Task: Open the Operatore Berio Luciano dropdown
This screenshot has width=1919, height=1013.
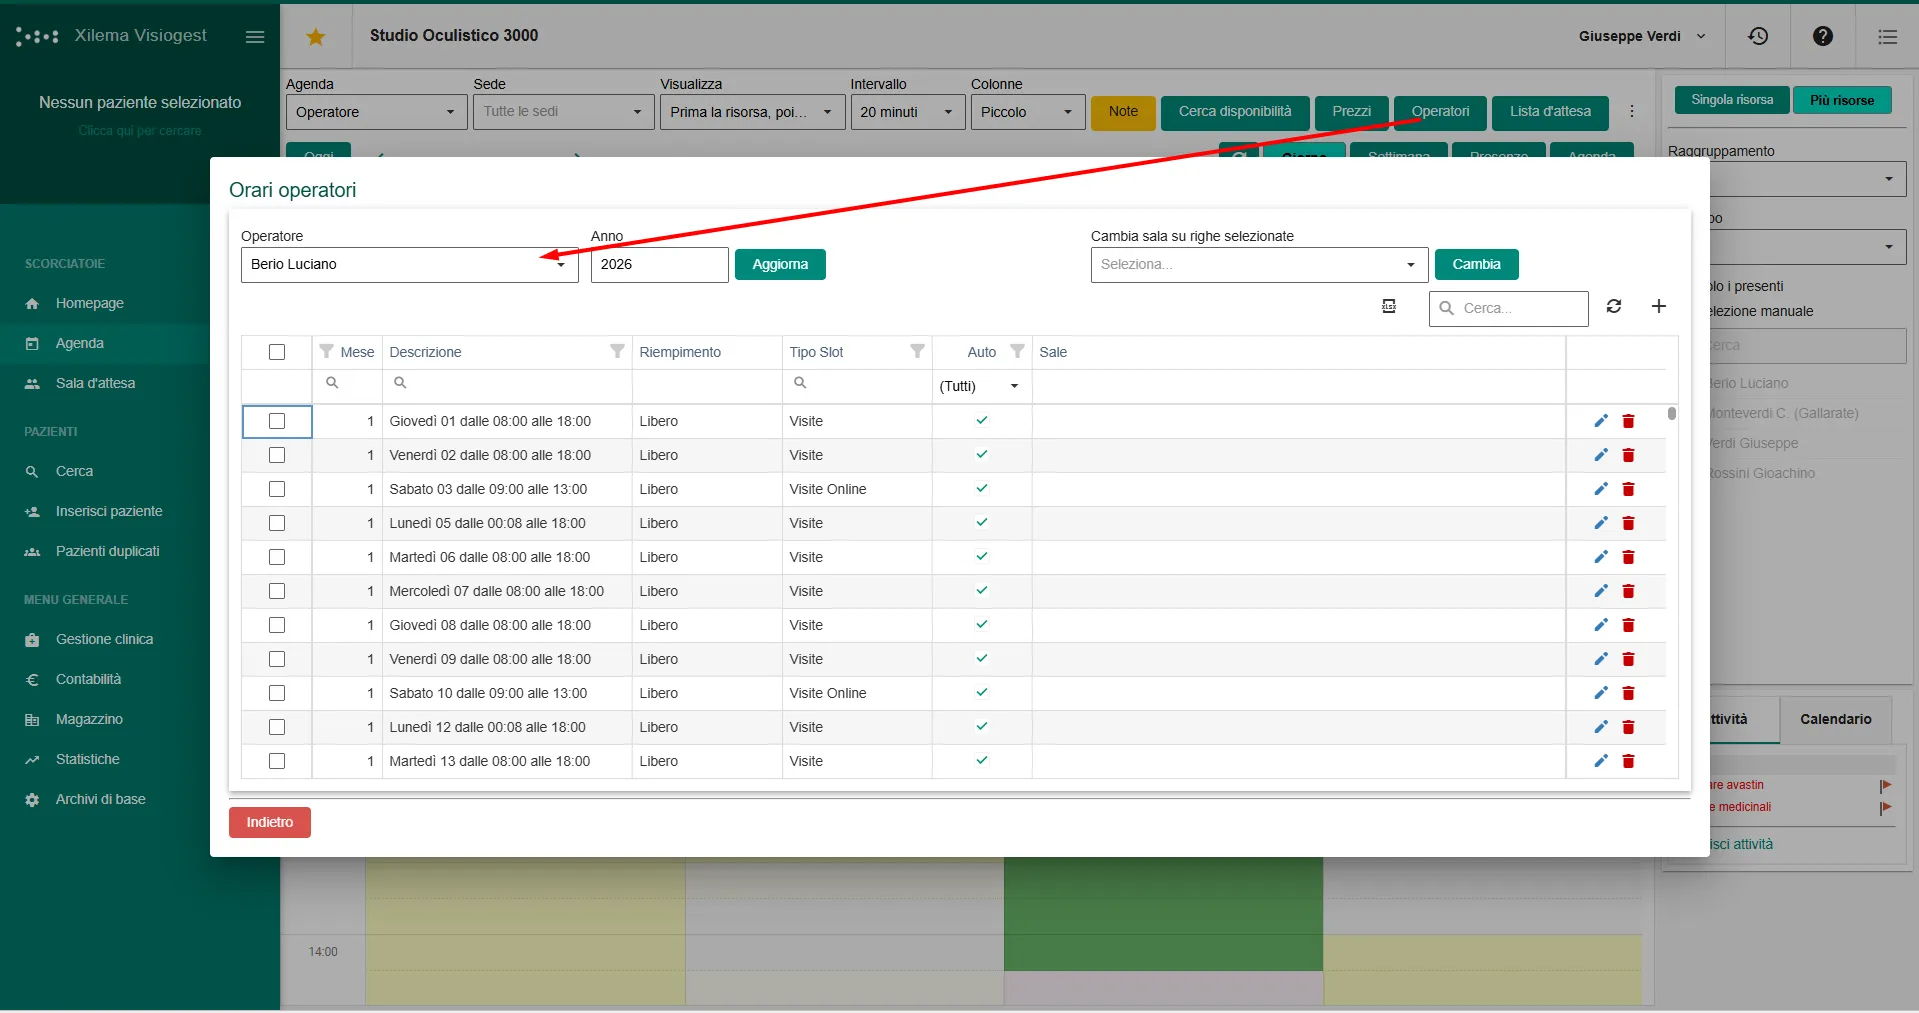Action: pos(410,265)
